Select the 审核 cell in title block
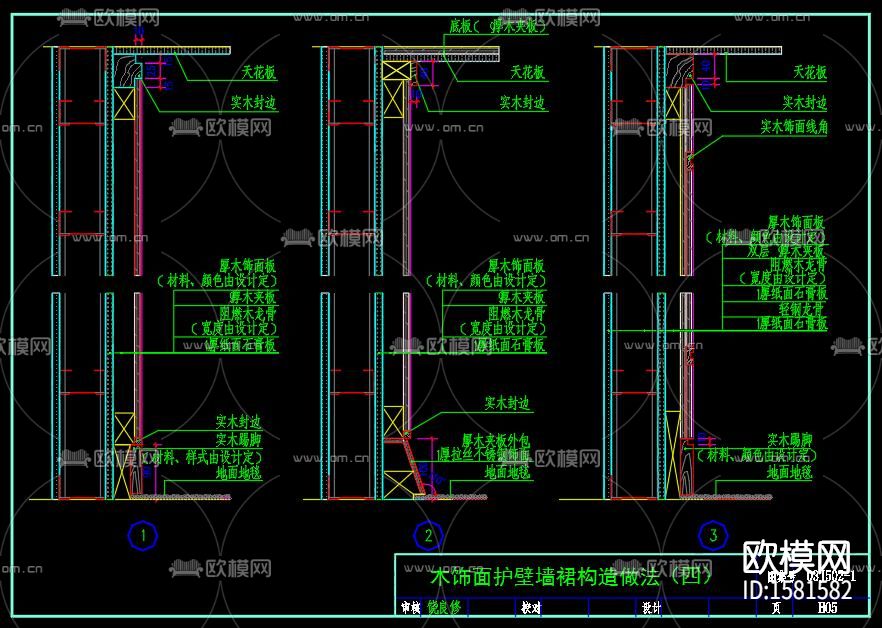The image size is (882, 628). click(x=410, y=608)
